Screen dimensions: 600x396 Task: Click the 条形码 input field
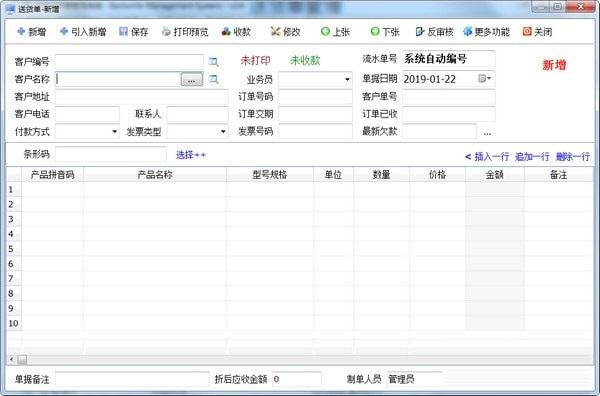tap(111, 154)
